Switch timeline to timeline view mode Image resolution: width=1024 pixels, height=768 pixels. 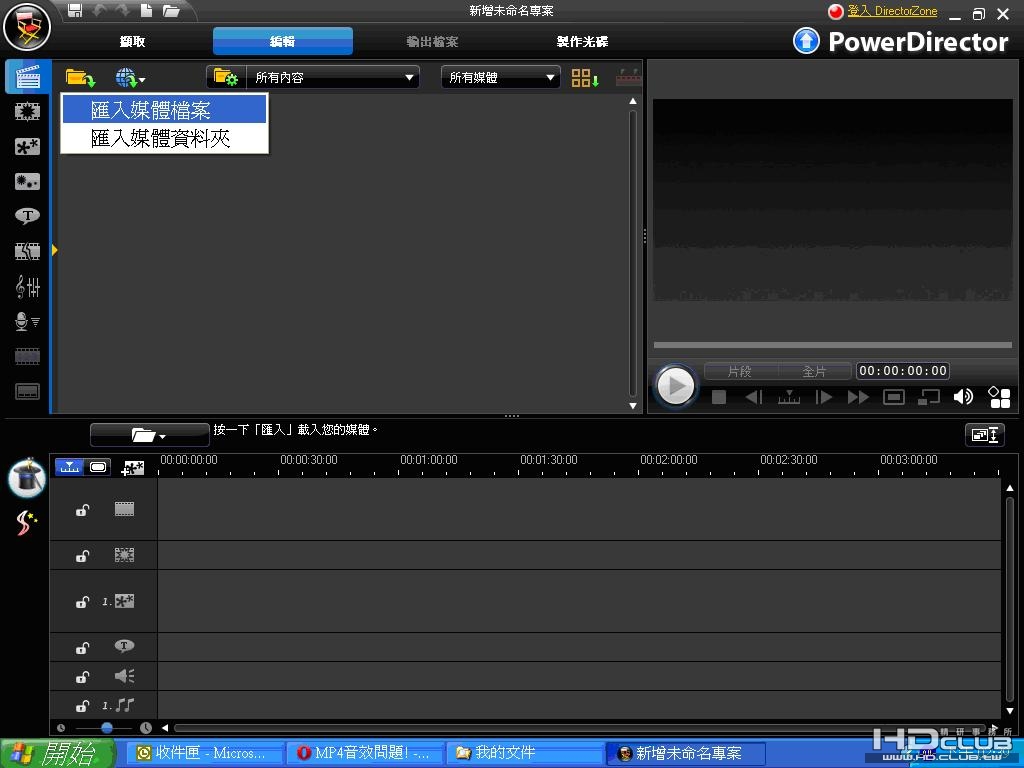coord(69,467)
